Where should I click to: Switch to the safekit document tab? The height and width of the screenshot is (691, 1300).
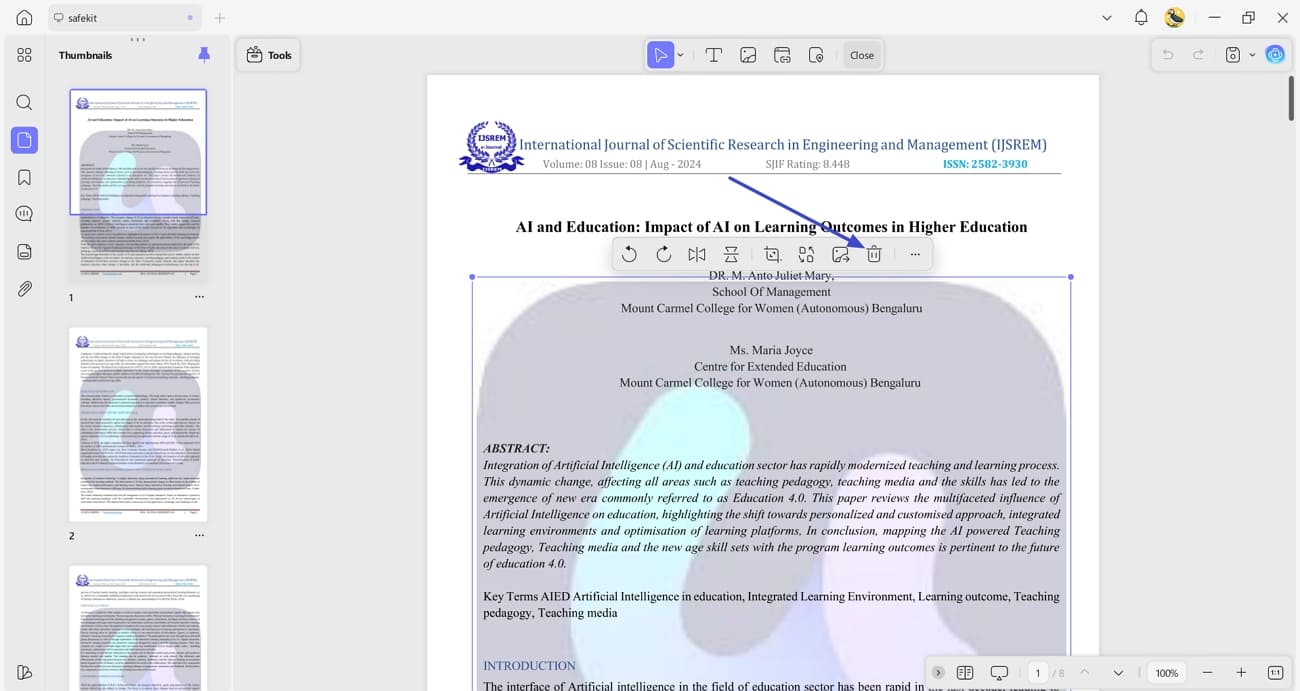pos(124,18)
